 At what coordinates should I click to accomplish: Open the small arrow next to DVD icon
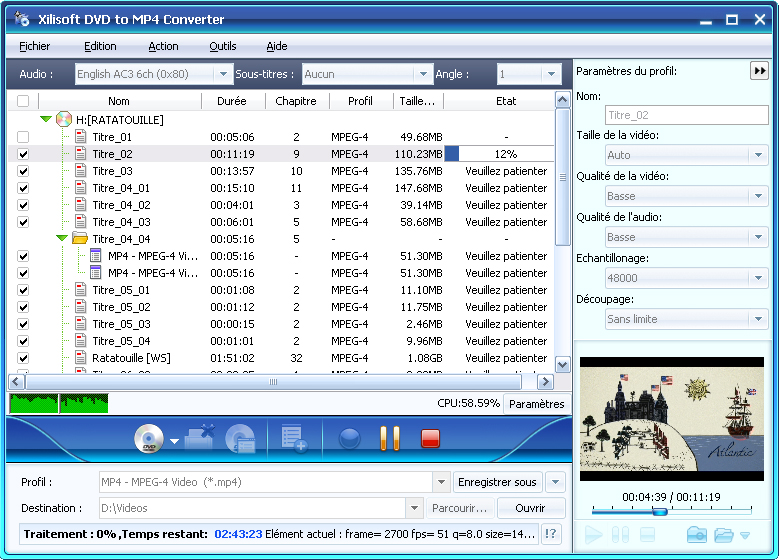click(x=174, y=441)
